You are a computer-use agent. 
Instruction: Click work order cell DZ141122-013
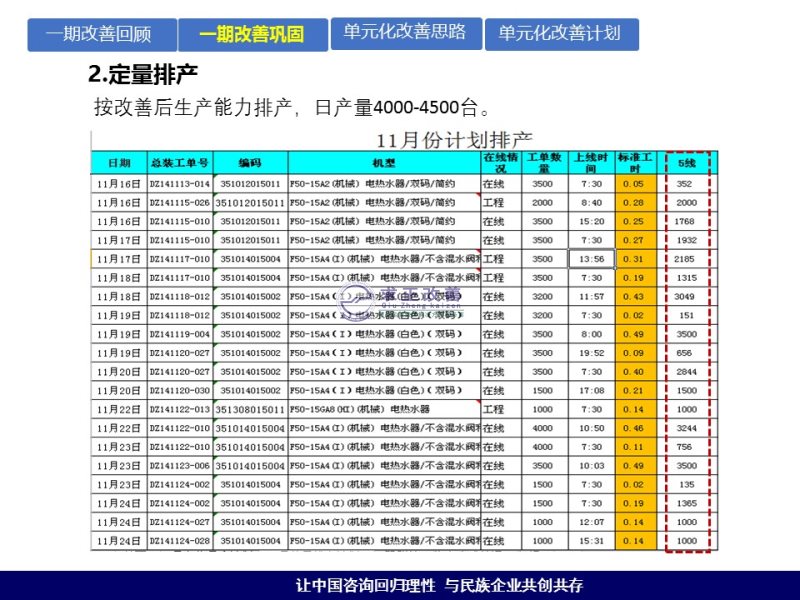coord(180,410)
